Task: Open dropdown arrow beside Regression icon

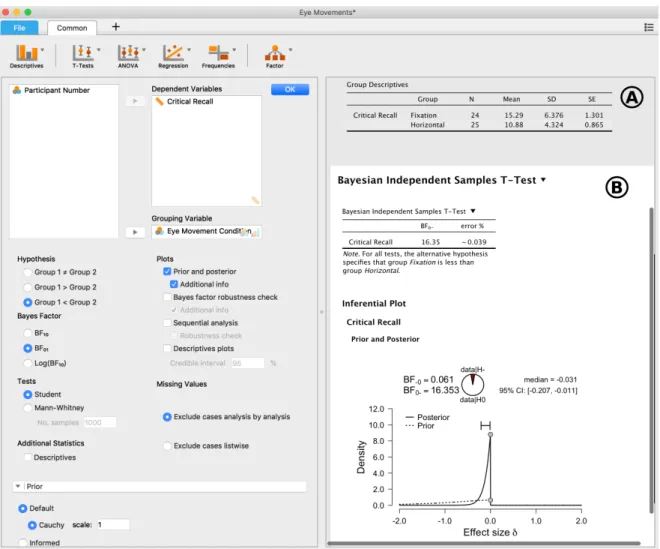Action: pos(189,50)
